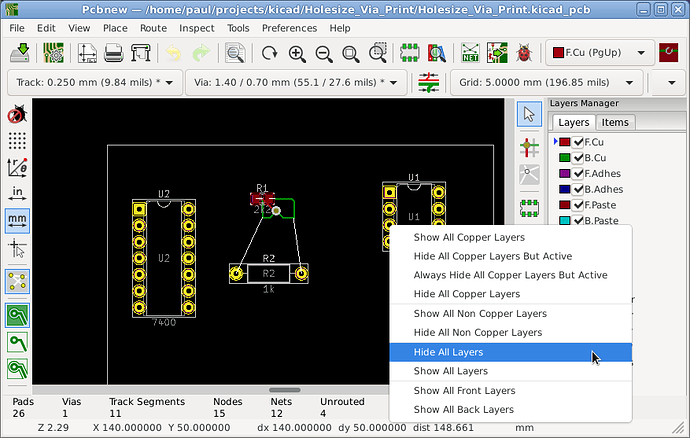
Task: Open active layer F.Cu dropdown
Action: tap(600, 53)
